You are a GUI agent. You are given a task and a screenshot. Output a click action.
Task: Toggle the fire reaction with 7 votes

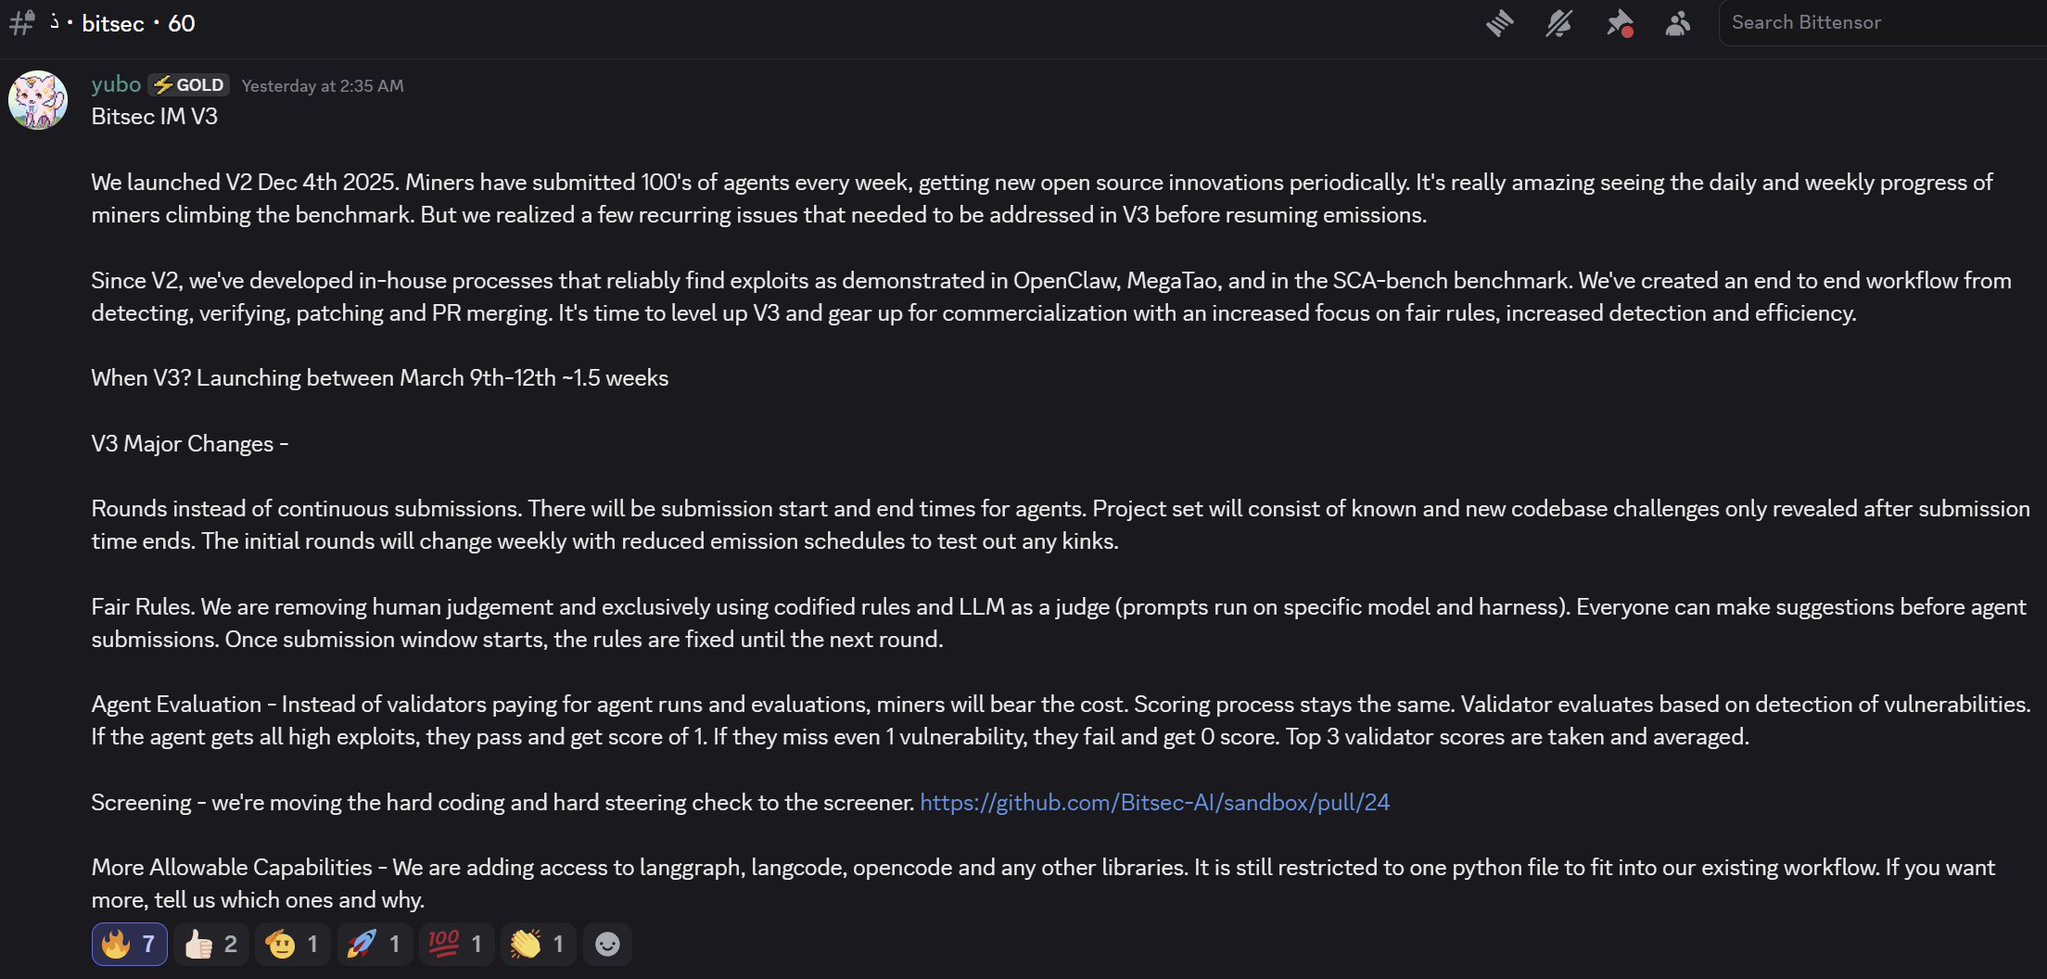tap(129, 944)
